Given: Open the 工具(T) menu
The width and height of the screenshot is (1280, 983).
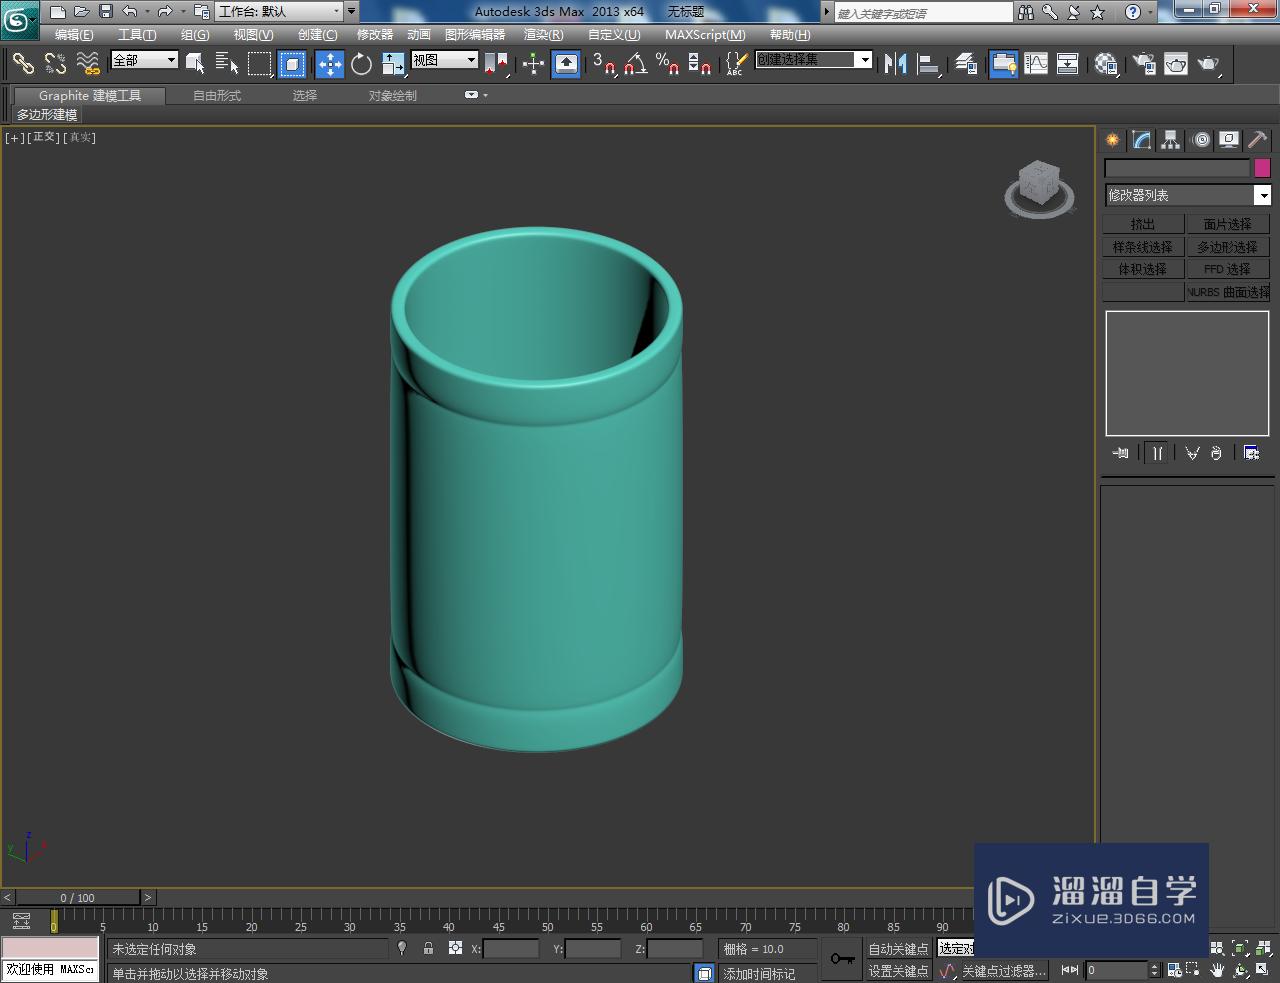Looking at the screenshot, I should coord(137,34).
